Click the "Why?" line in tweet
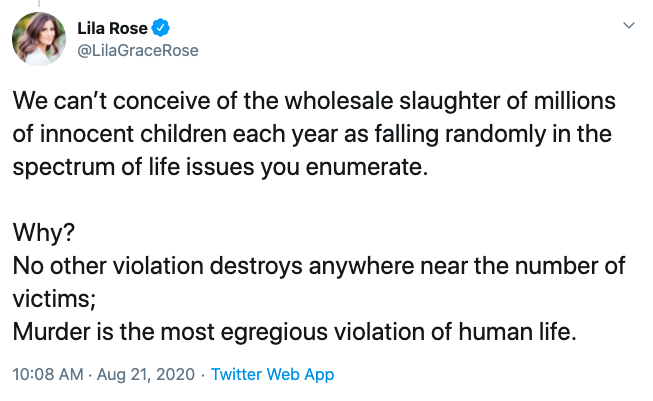 tap(39, 233)
